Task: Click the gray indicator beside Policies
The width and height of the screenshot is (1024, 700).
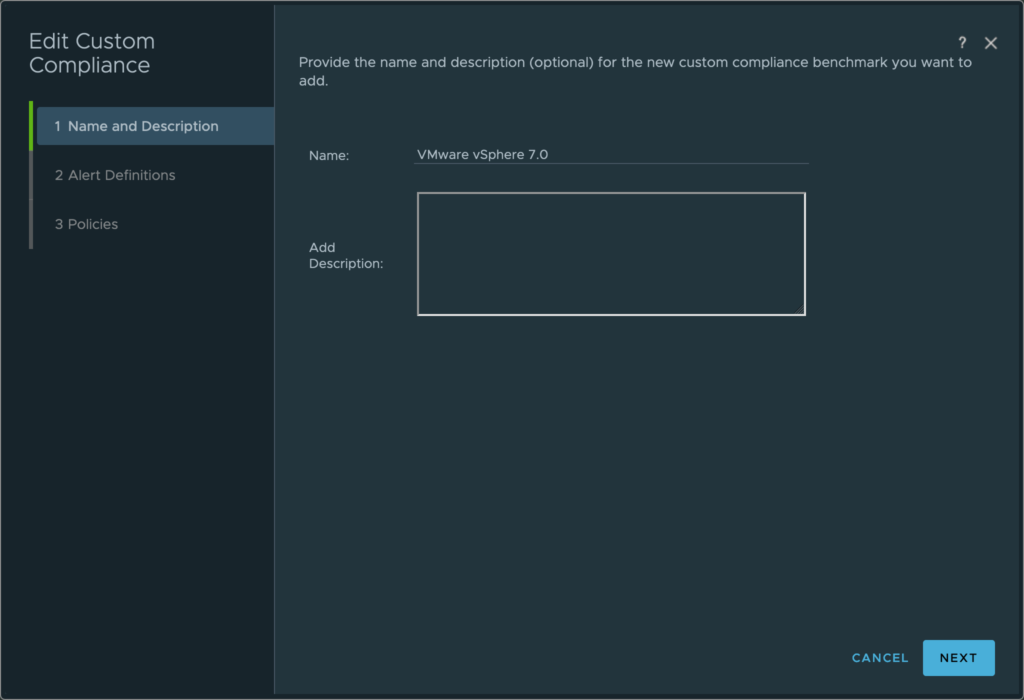Action: pos(31,224)
